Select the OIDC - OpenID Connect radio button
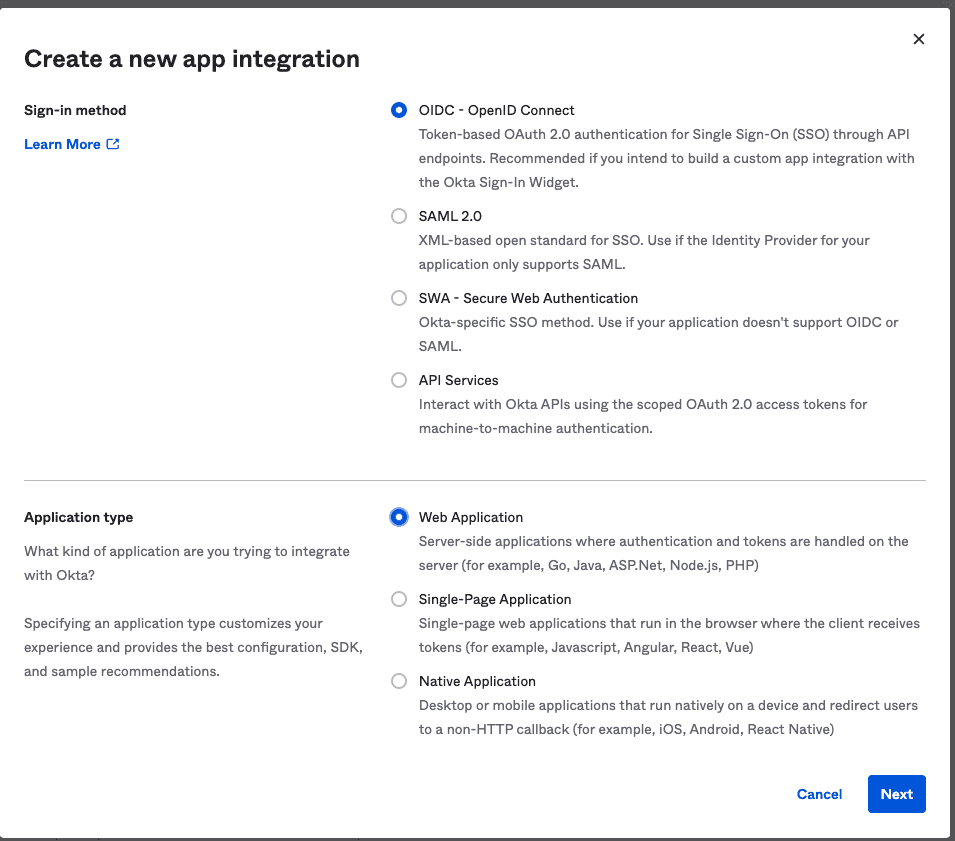This screenshot has width=955, height=841. pyautogui.click(x=399, y=110)
